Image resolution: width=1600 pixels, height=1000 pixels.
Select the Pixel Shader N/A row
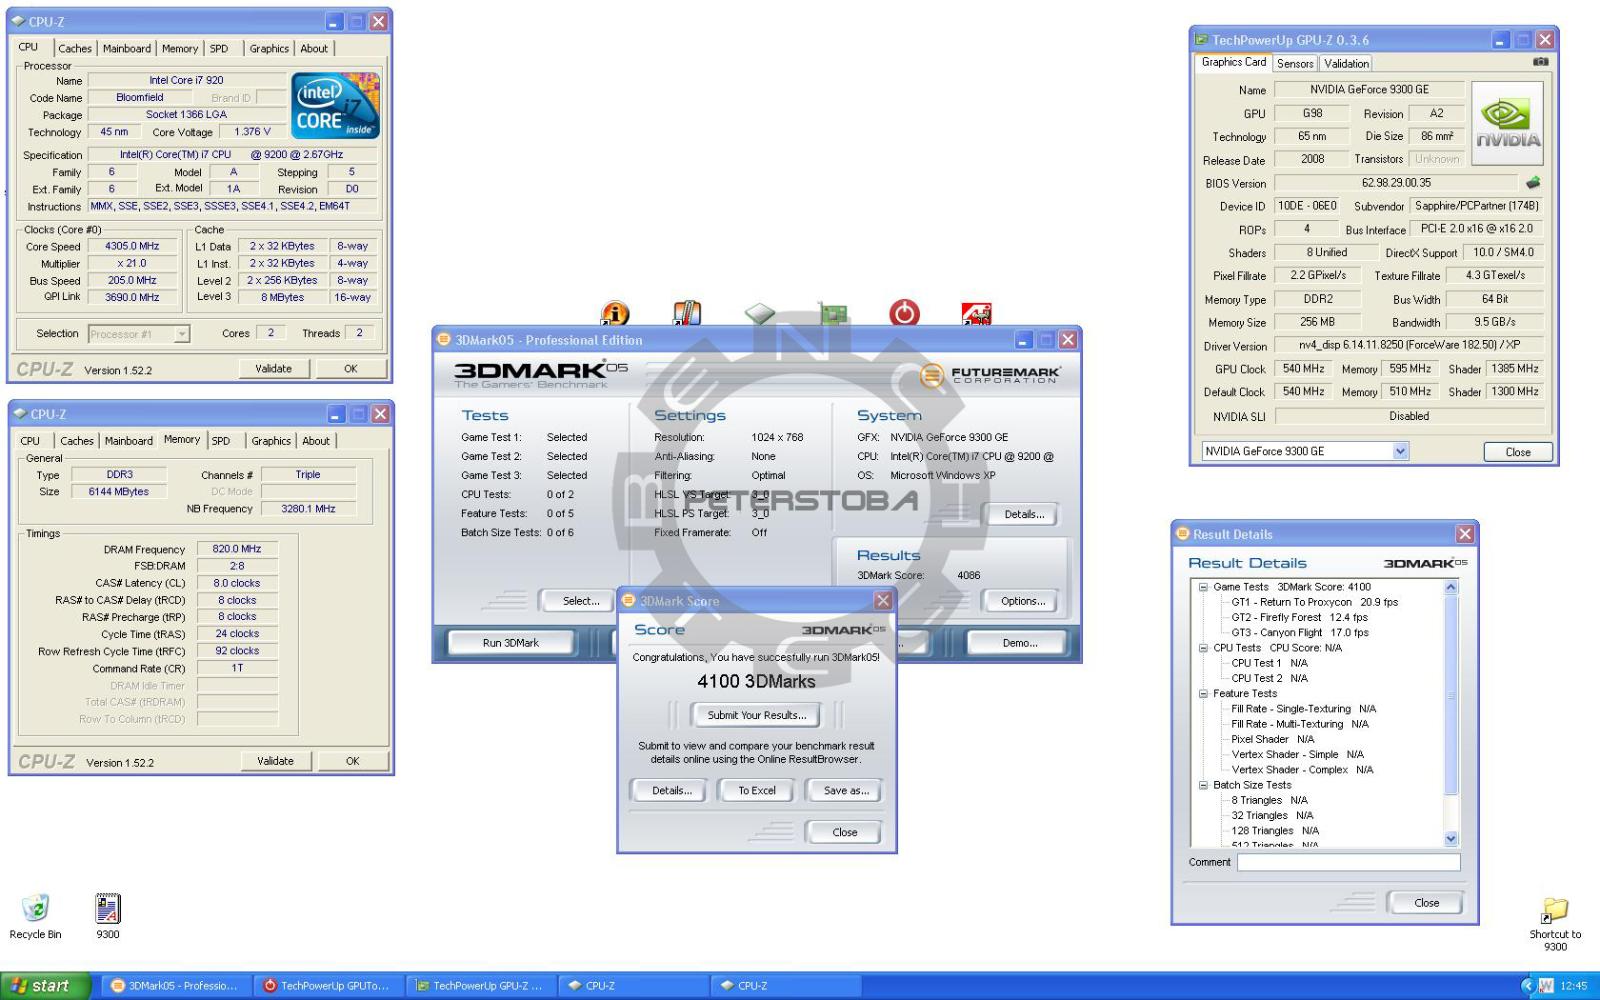(1272, 739)
